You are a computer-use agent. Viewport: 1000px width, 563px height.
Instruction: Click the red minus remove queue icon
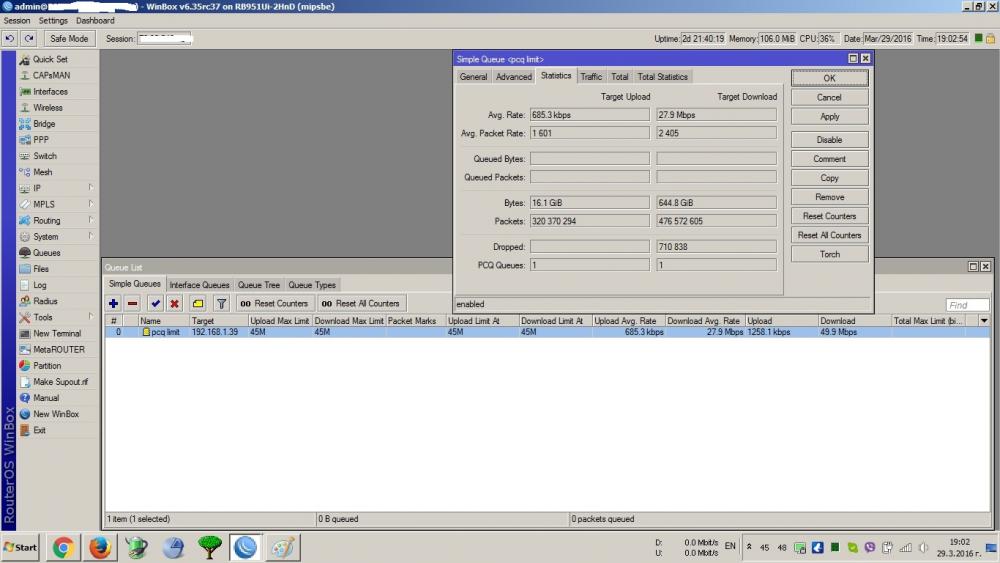(x=132, y=303)
